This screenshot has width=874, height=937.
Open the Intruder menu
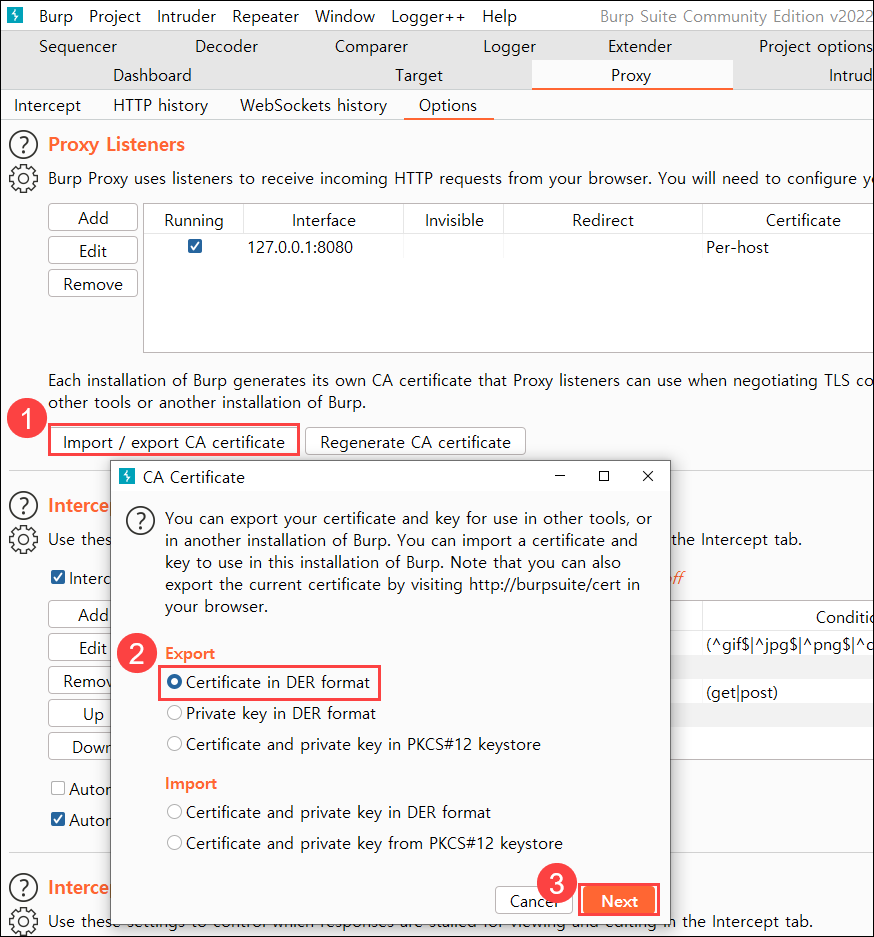(186, 16)
